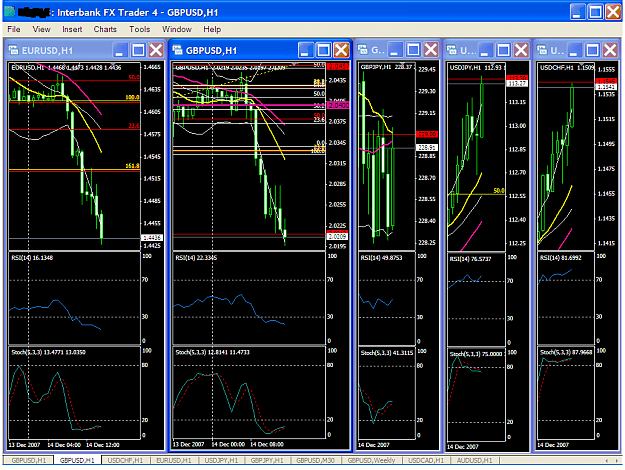Image resolution: width=625 pixels, height=470 pixels.
Task: Open the View menu
Action: 41,29
